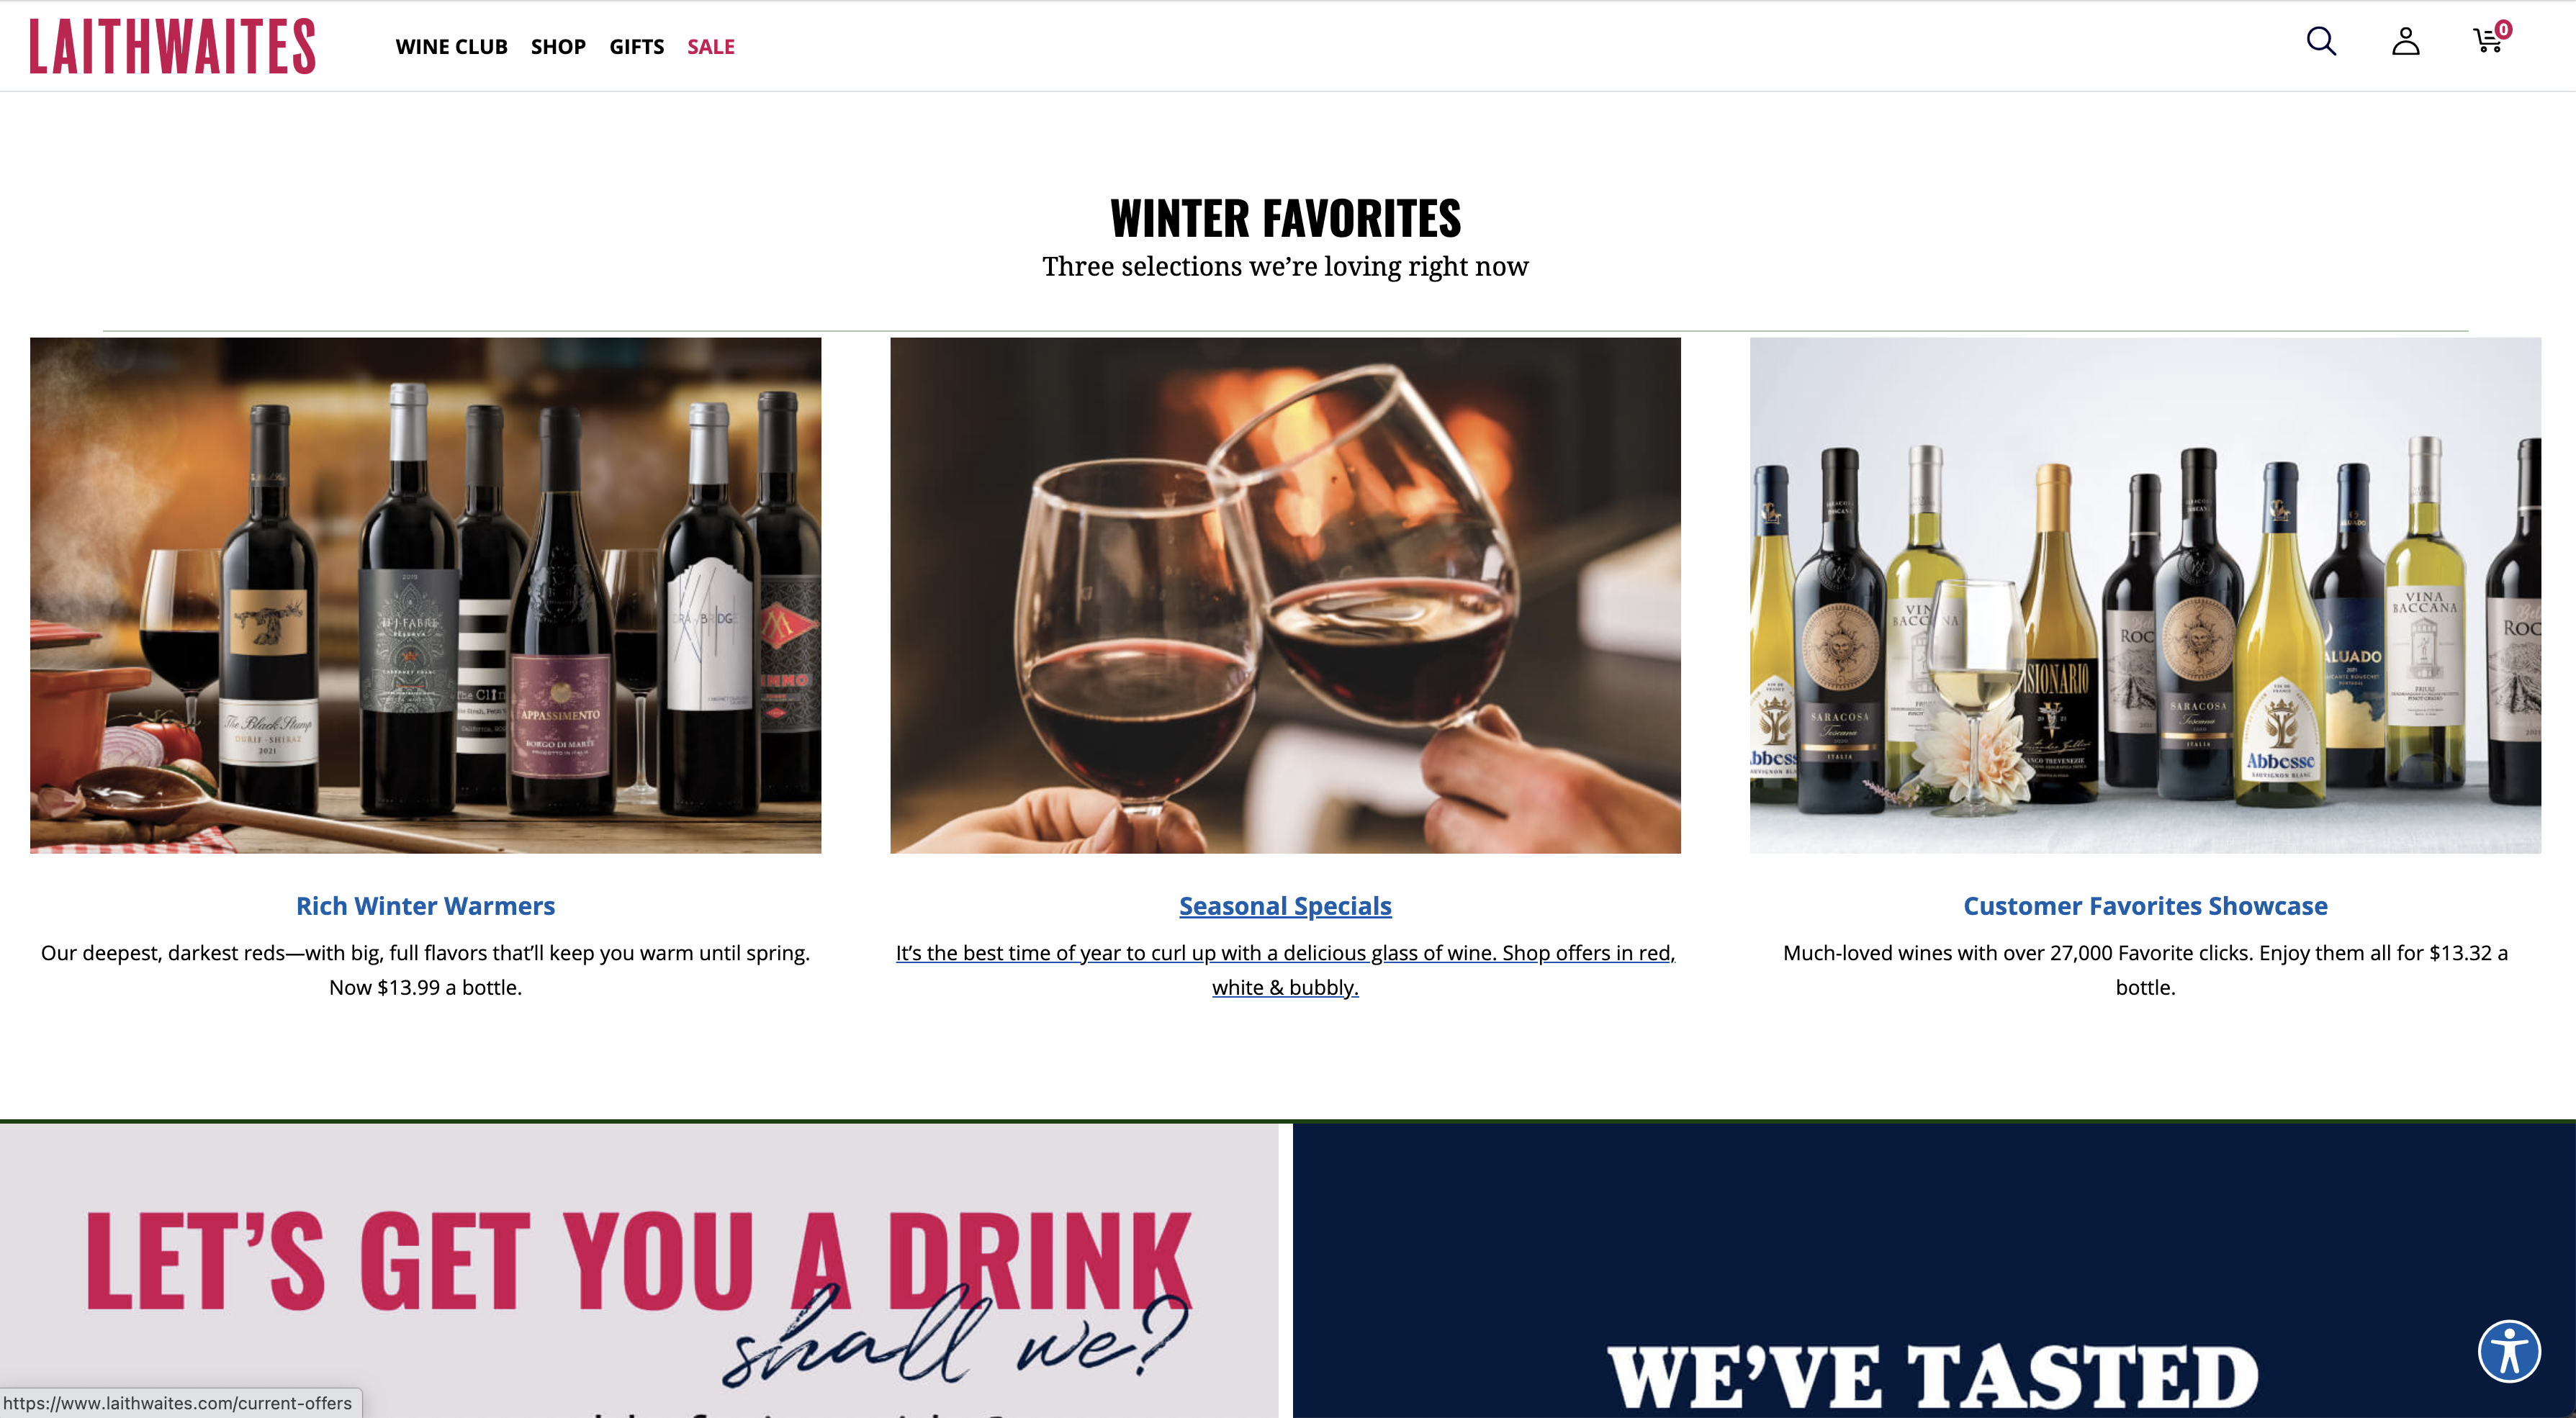The image size is (2576, 1418).
Task: Click the Winter Warmers $13.99 description text
Action: (x=425, y=970)
